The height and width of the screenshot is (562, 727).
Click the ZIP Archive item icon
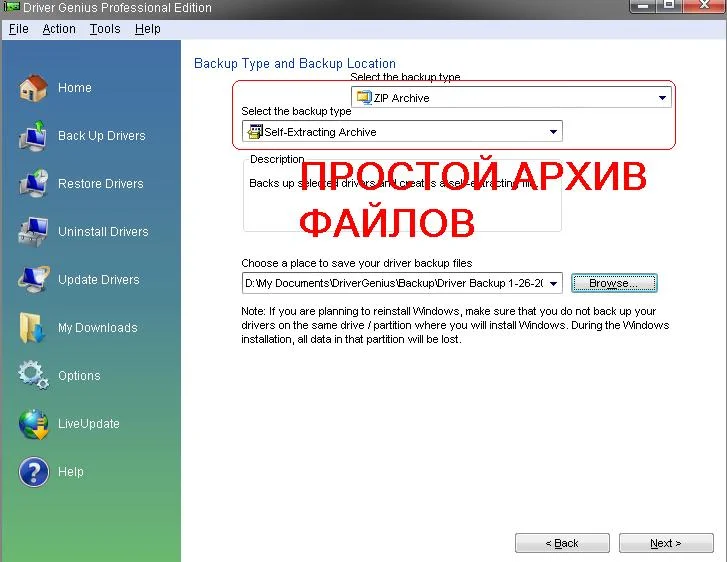(364, 97)
